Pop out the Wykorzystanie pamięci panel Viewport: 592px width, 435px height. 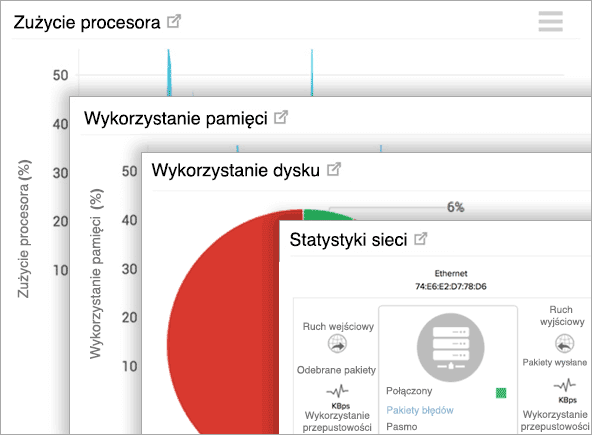281,117
